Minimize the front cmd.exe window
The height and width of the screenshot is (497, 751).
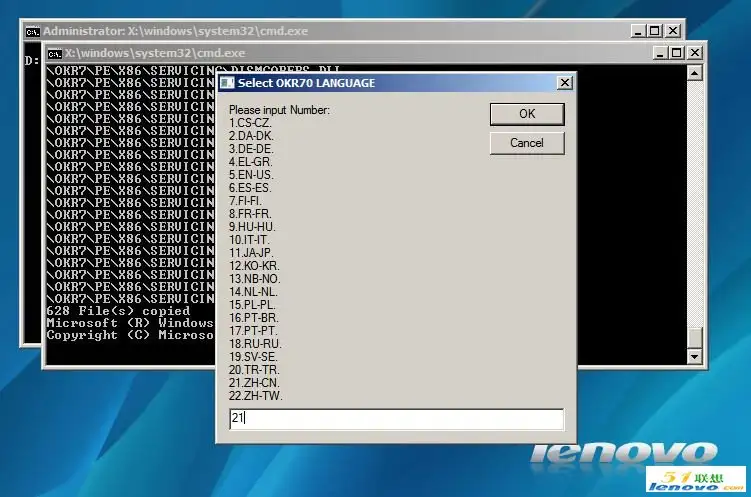[660, 52]
